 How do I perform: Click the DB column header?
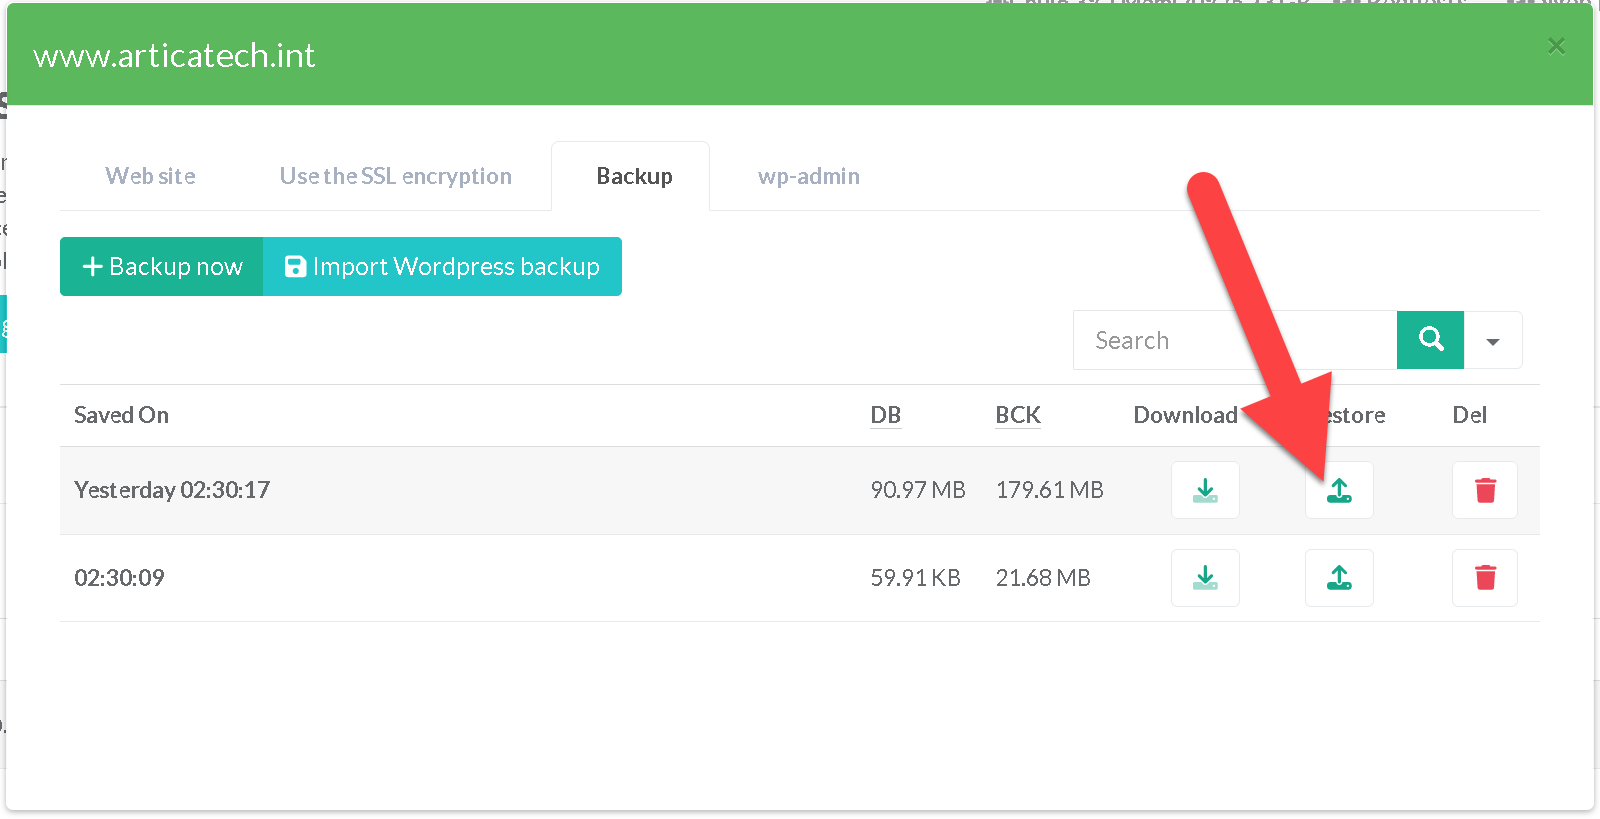(x=886, y=415)
